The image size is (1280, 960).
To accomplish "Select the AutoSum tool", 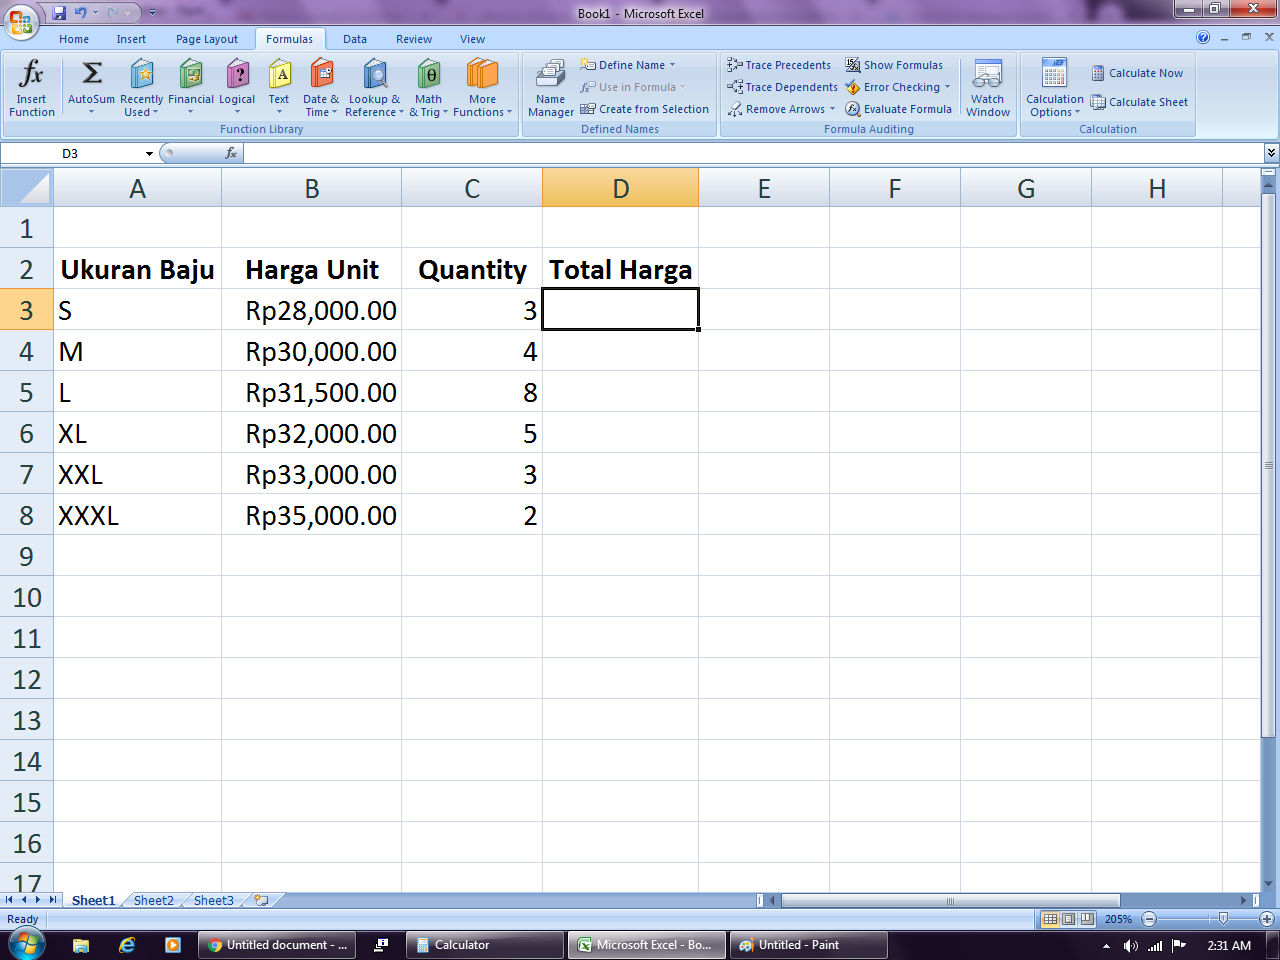I will point(92,85).
